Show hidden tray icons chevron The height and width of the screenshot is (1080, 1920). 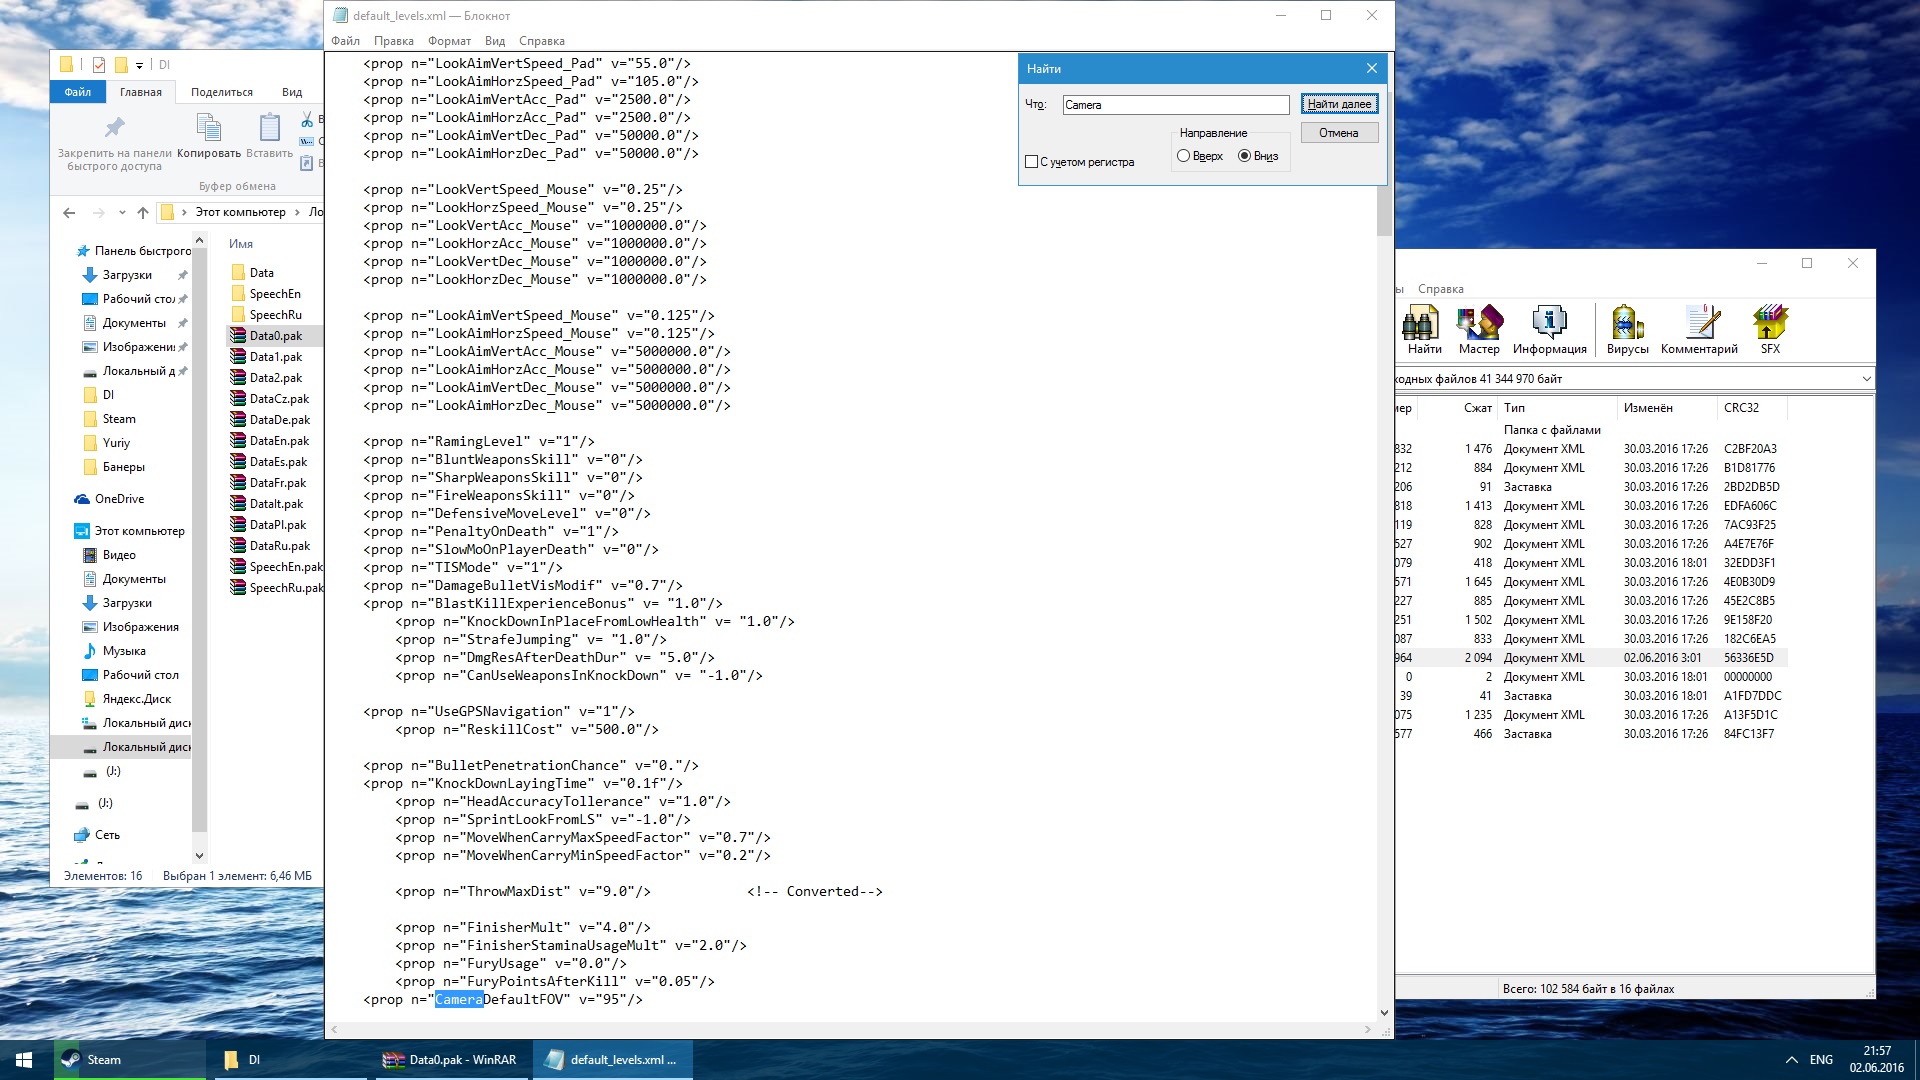pyautogui.click(x=1791, y=1060)
